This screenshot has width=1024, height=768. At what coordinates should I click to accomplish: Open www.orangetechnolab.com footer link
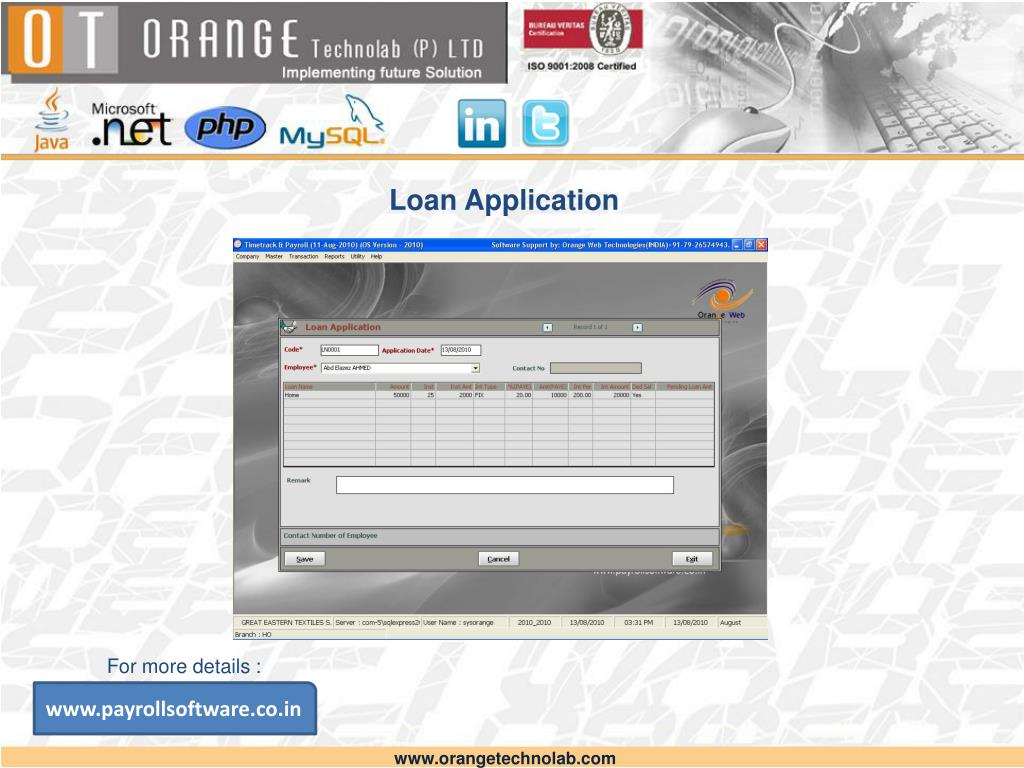(505, 758)
